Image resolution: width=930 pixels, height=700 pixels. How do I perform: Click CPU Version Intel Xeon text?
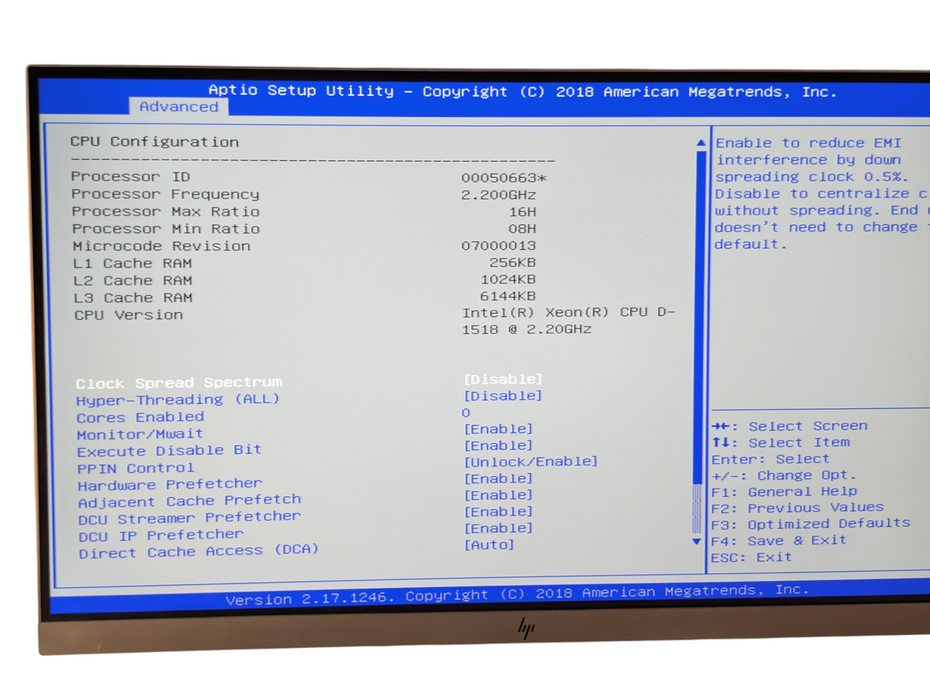568,320
